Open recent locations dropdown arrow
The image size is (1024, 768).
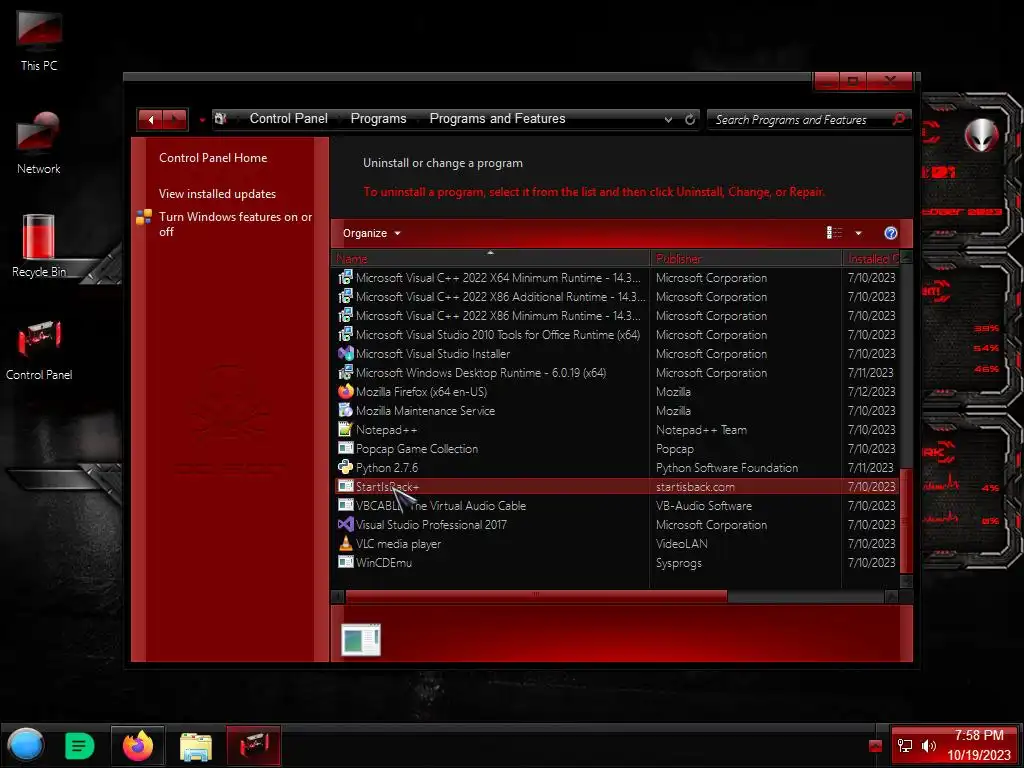pyautogui.click(x=202, y=120)
